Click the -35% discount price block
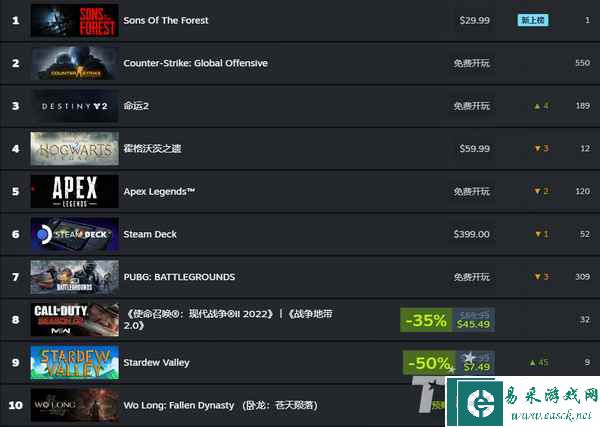This screenshot has width=600, height=427. click(x=448, y=320)
